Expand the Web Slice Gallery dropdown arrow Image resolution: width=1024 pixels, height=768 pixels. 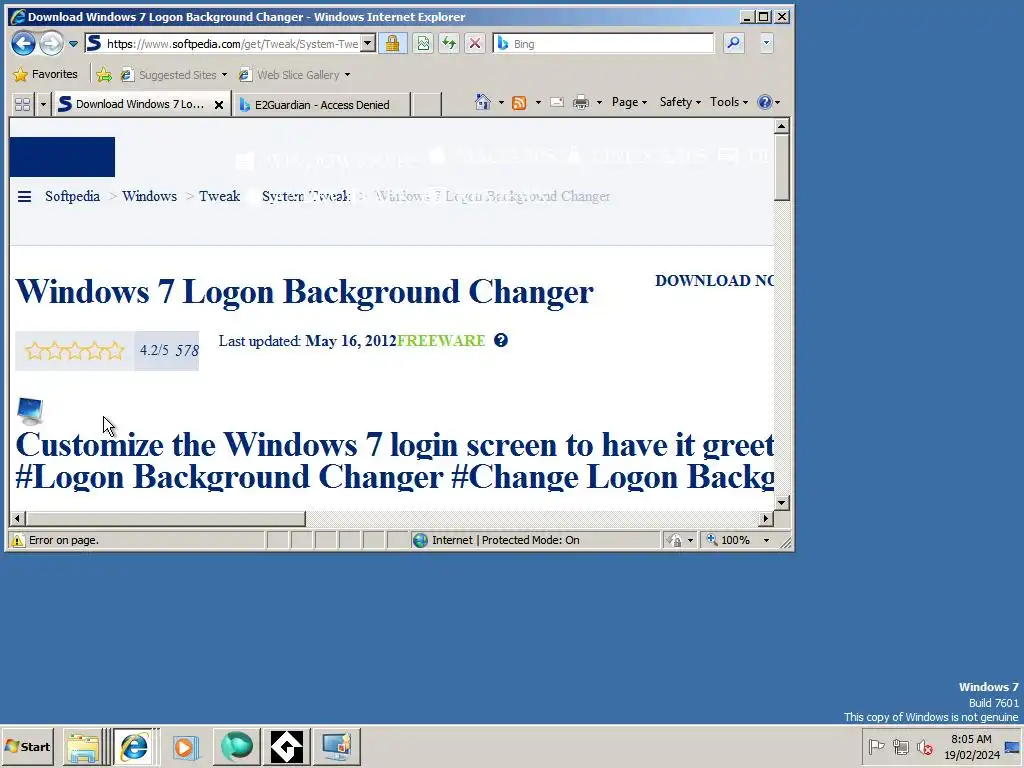pos(347,74)
